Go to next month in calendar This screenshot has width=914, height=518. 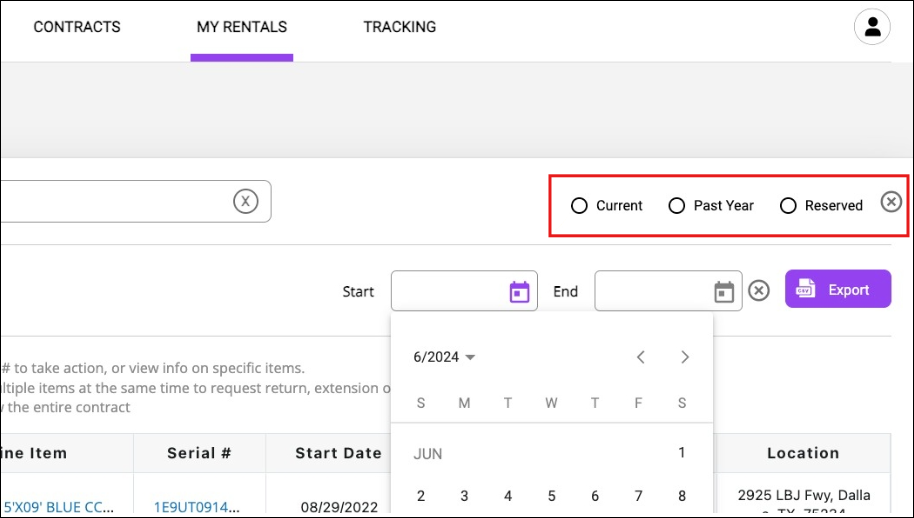[685, 357]
